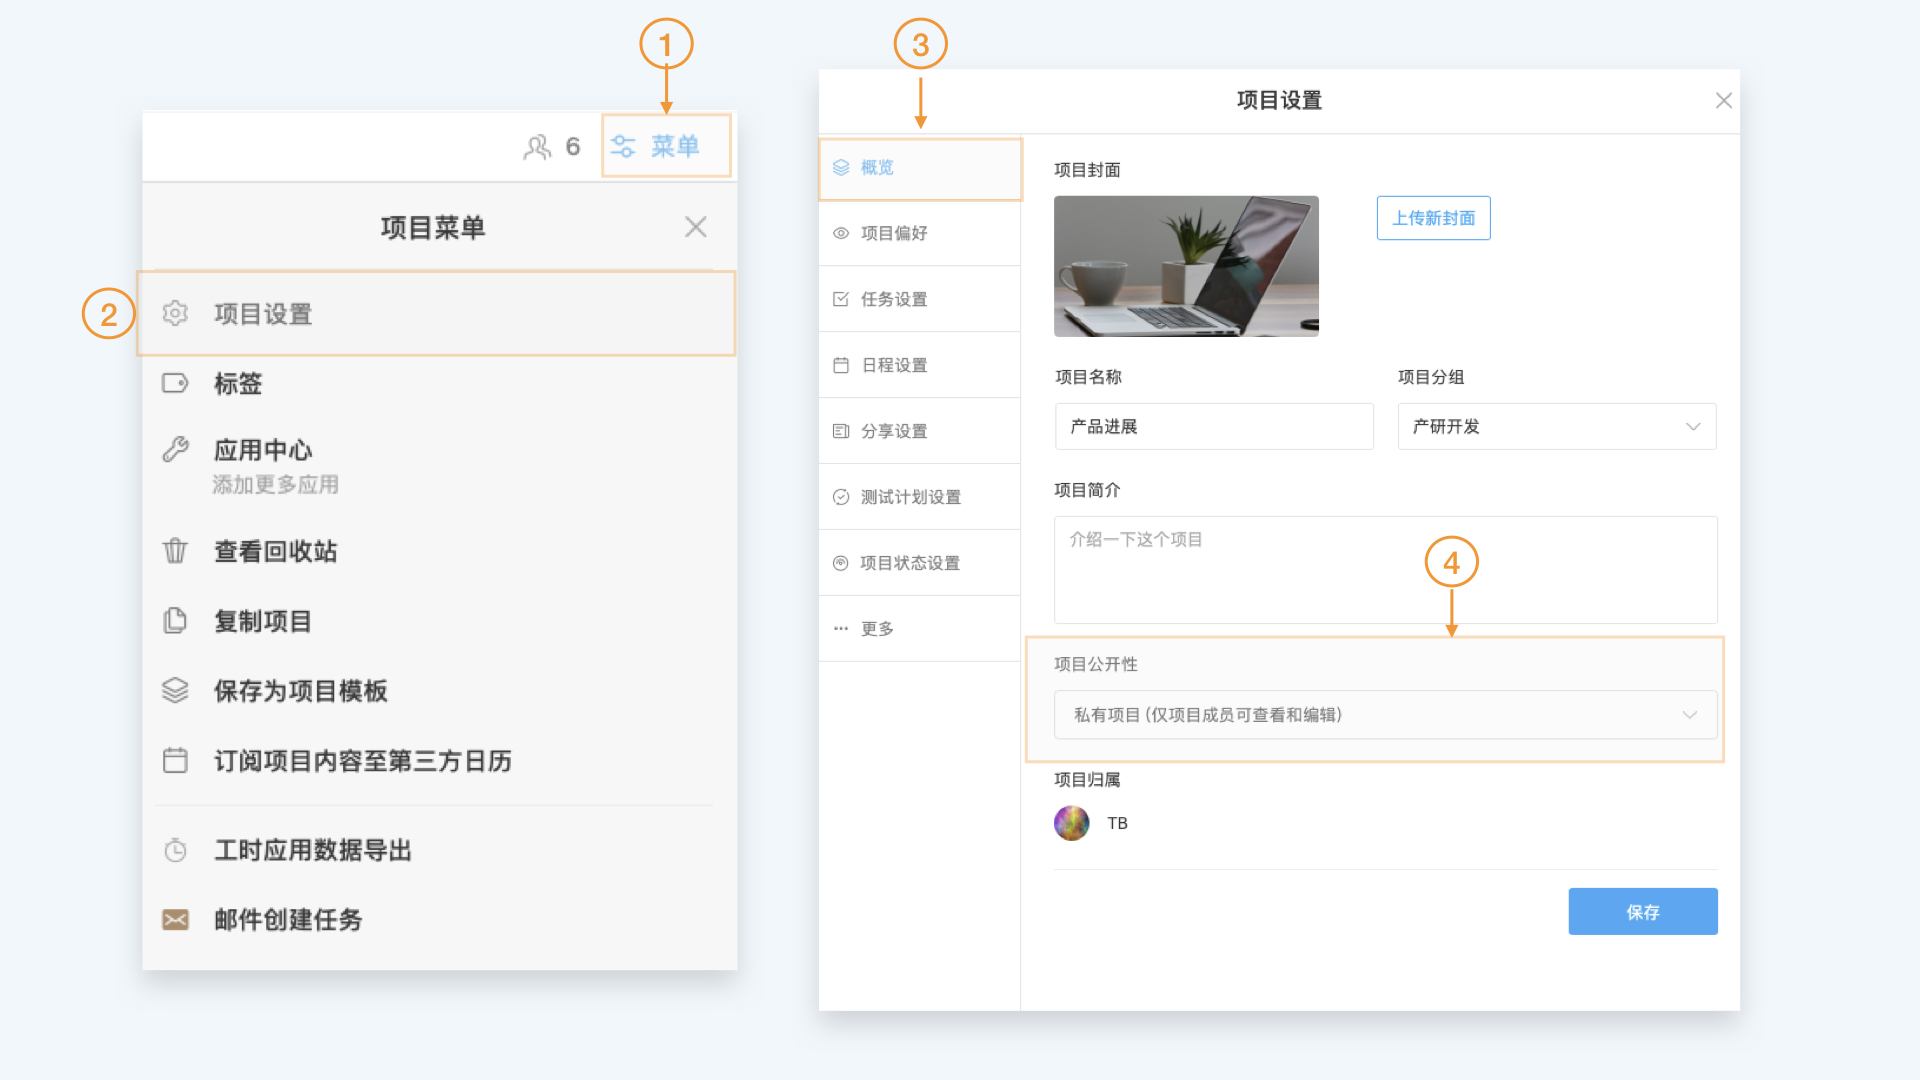Image resolution: width=1920 pixels, height=1080 pixels.
Task: Click the copy icon for 复制项目
Action: (175, 621)
